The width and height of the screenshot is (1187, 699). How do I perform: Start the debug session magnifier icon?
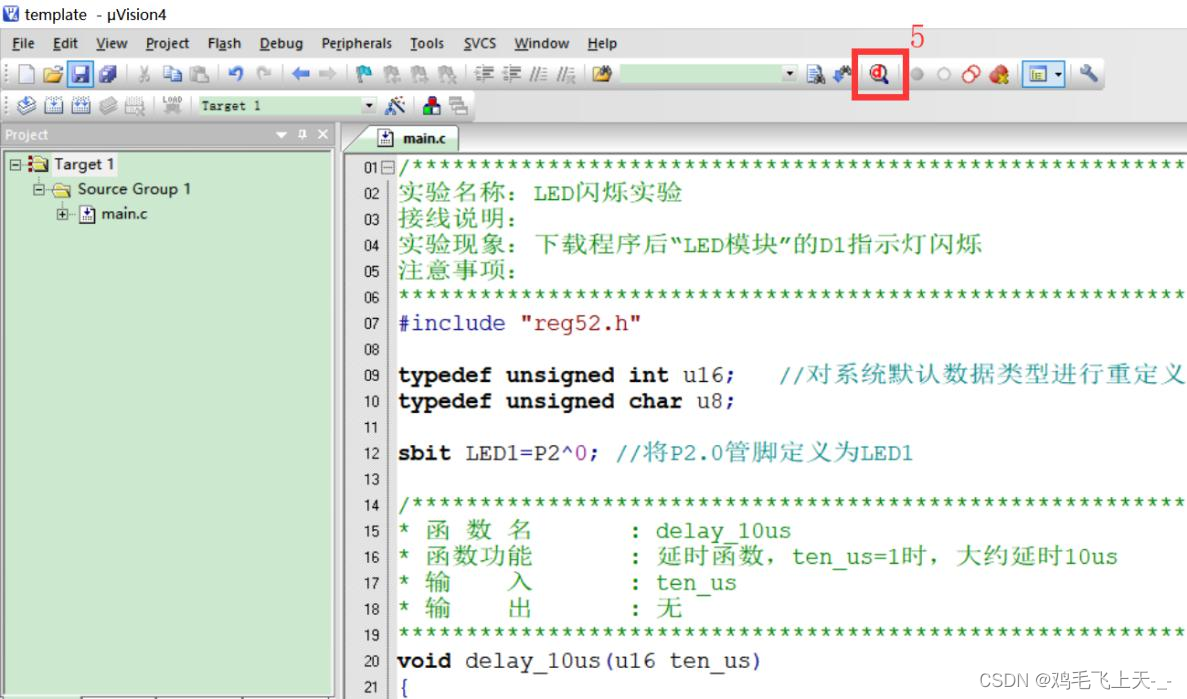coord(879,74)
